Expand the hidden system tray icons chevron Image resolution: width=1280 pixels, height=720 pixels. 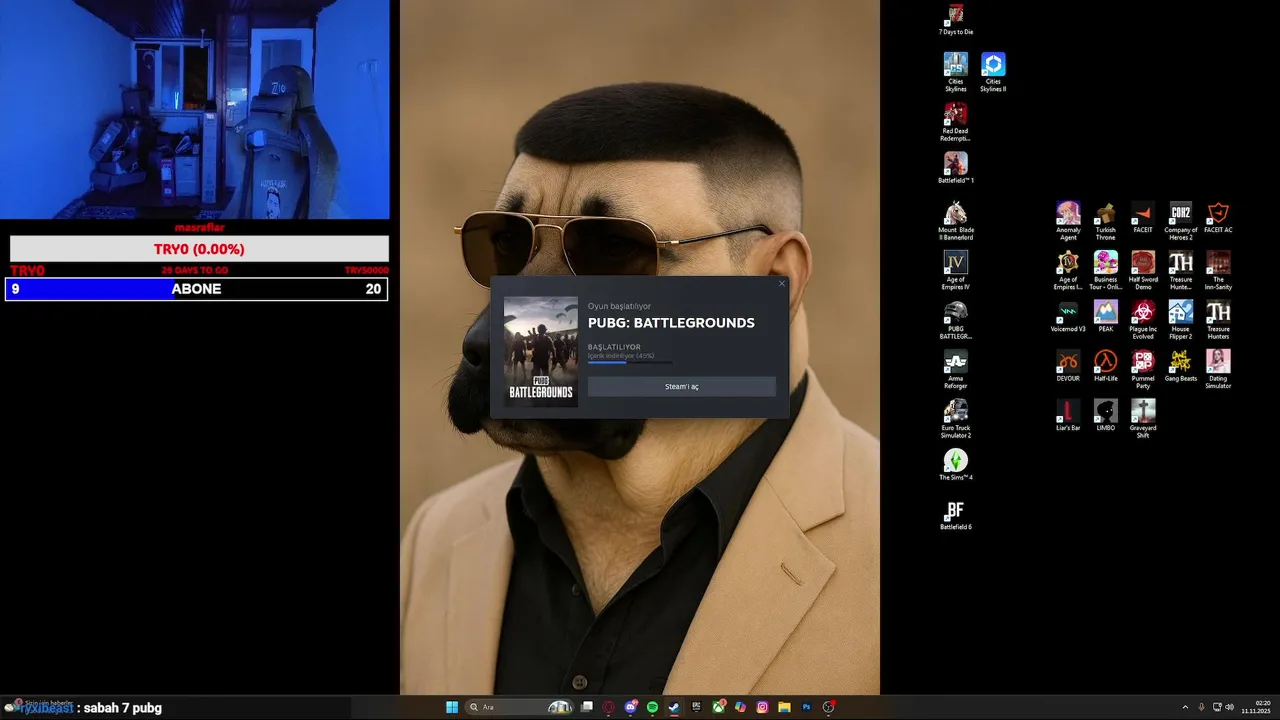click(1185, 707)
